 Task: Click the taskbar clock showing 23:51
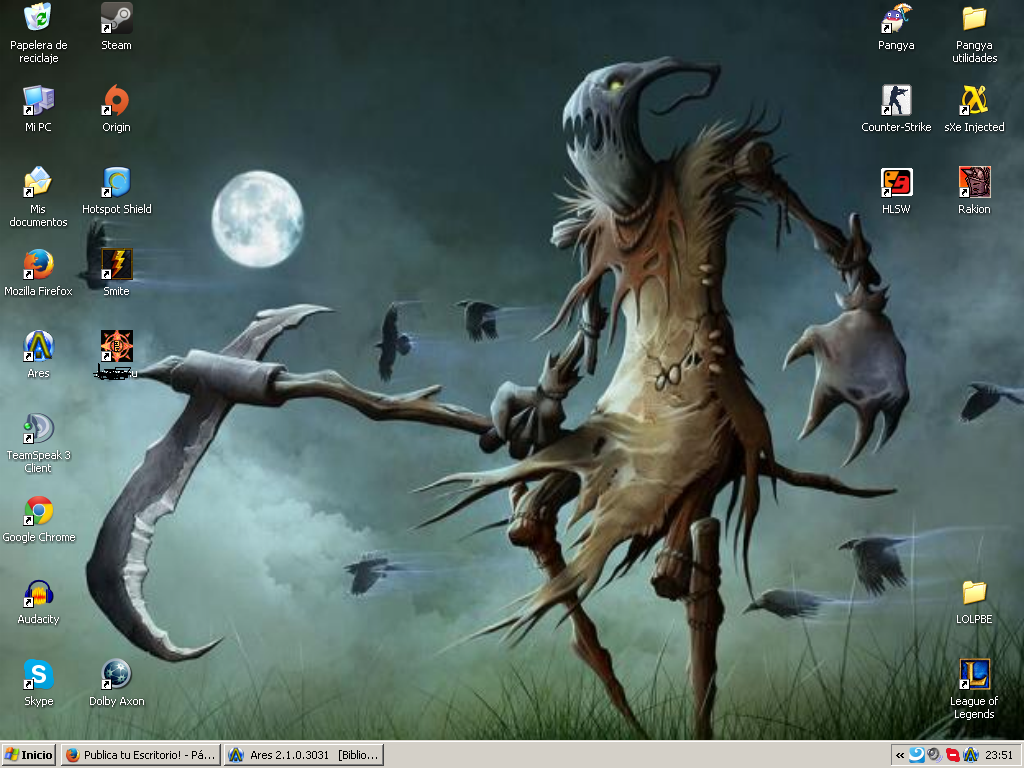[999, 755]
